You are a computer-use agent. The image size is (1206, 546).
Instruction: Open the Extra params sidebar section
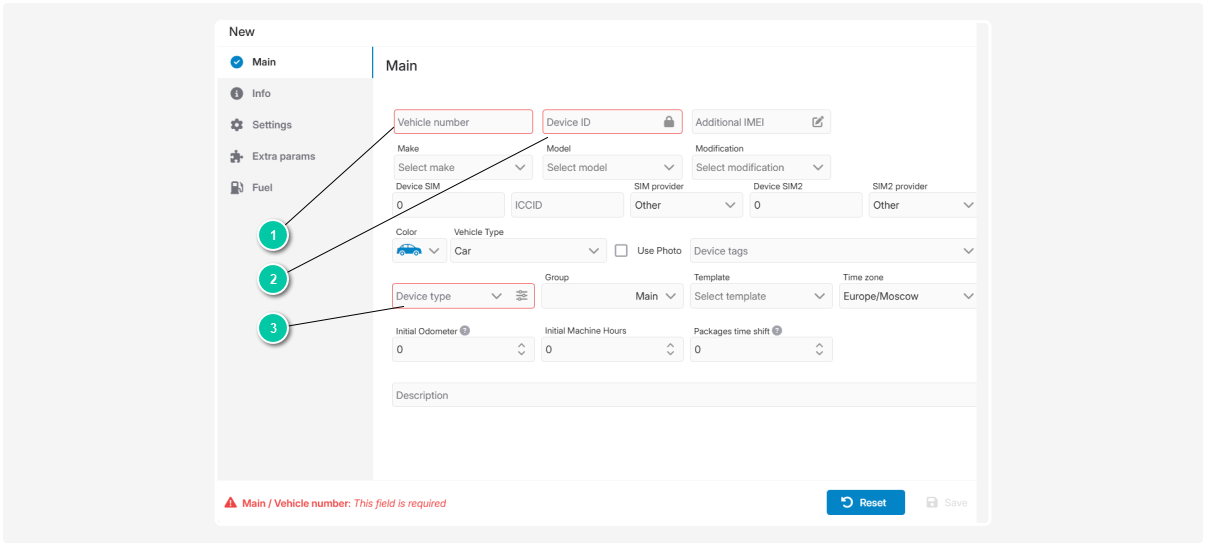pyautogui.click(x=283, y=156)
